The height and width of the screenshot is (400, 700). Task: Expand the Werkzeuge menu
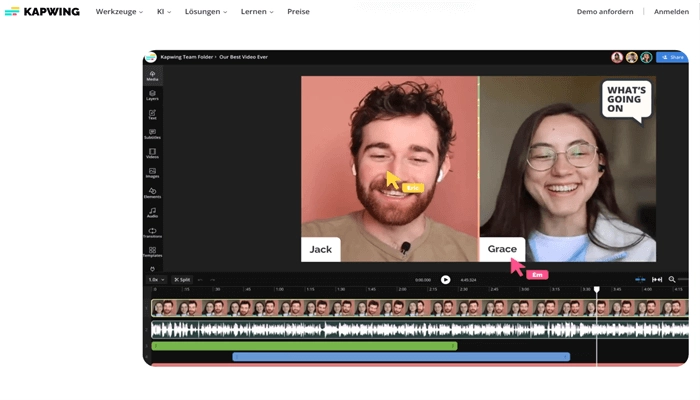coord(119,12)
